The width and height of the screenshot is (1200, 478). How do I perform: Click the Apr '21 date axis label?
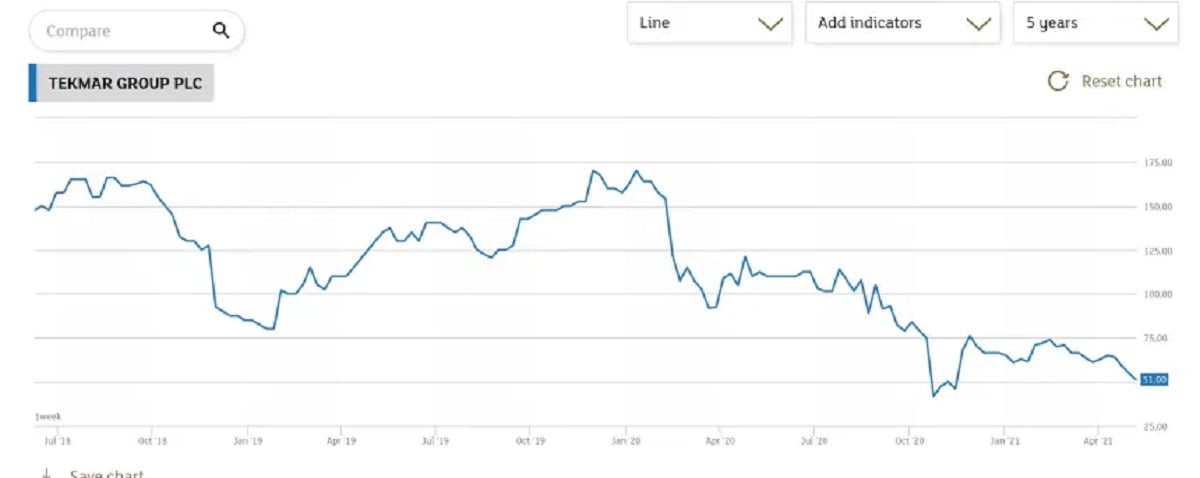tap(1098, 439)
